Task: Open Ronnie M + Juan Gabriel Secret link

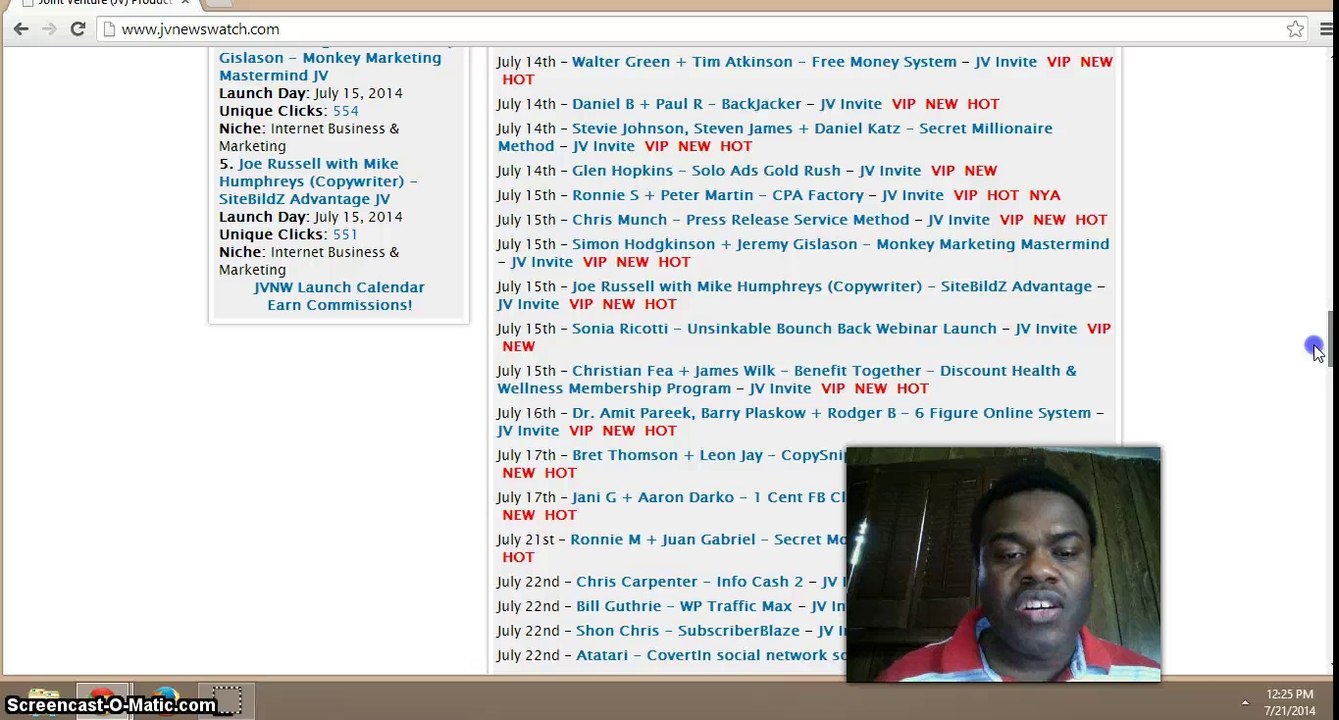Action: click(x=708, y=540)
